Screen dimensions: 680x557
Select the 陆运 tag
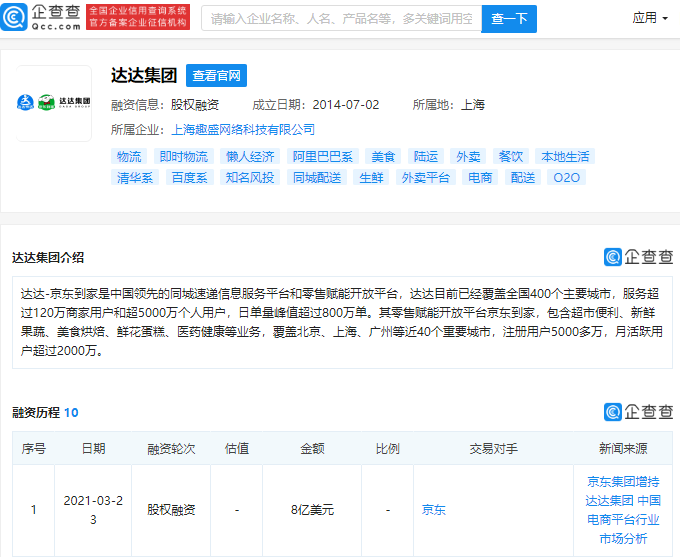(x=425, y=157)
